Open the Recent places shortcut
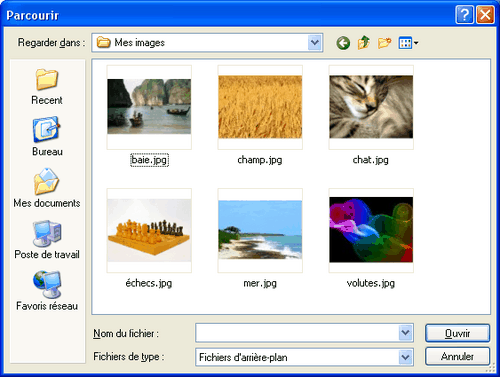 (47, 87)
